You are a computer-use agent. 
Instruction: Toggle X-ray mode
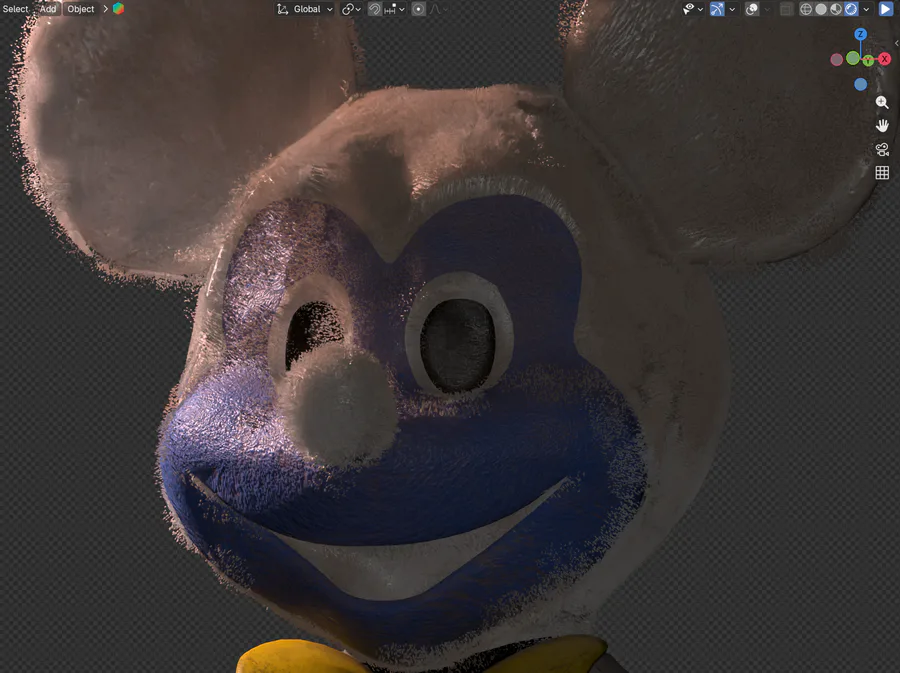[786, 9]
